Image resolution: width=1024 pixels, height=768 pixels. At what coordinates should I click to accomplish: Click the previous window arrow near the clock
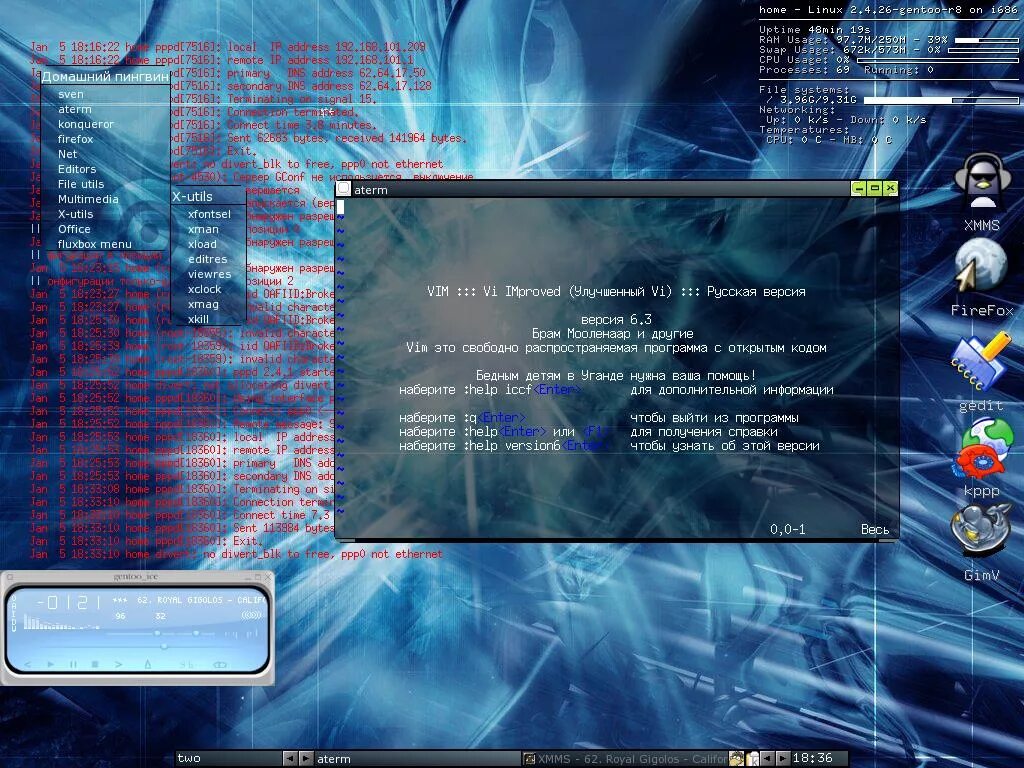tap(767, 759)
